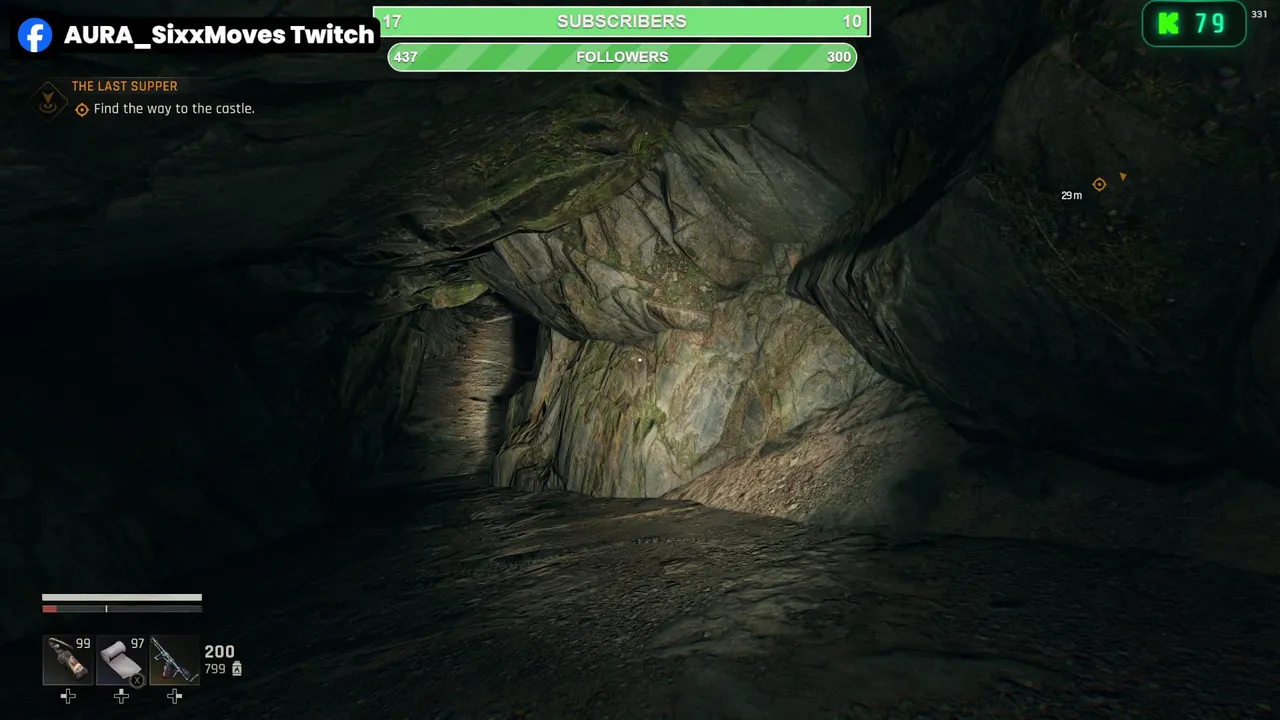Click the 17 current subscribers number
The width and height of the screenshot is (1280, 720).
pos(392,22)
